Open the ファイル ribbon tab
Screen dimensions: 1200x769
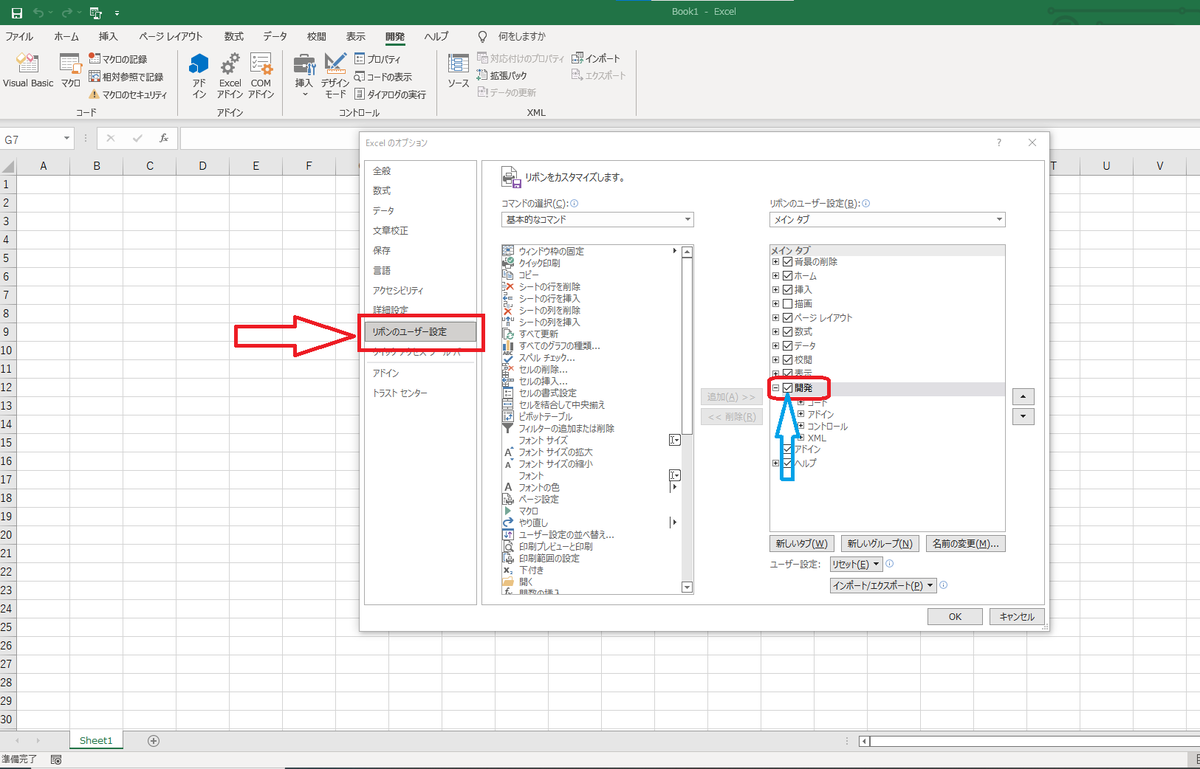pyautogui.click(x=19, y=35)
